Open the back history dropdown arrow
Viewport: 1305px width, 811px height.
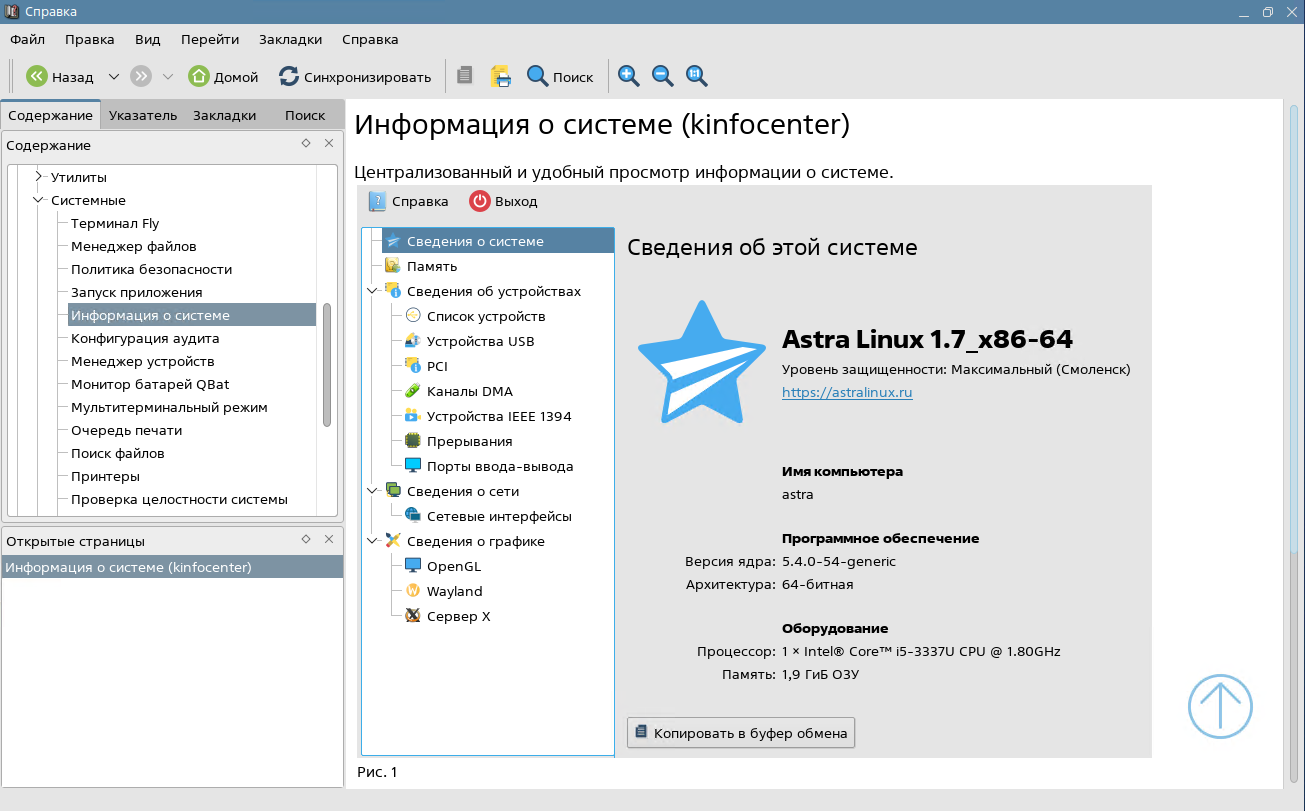pos(113,76)
